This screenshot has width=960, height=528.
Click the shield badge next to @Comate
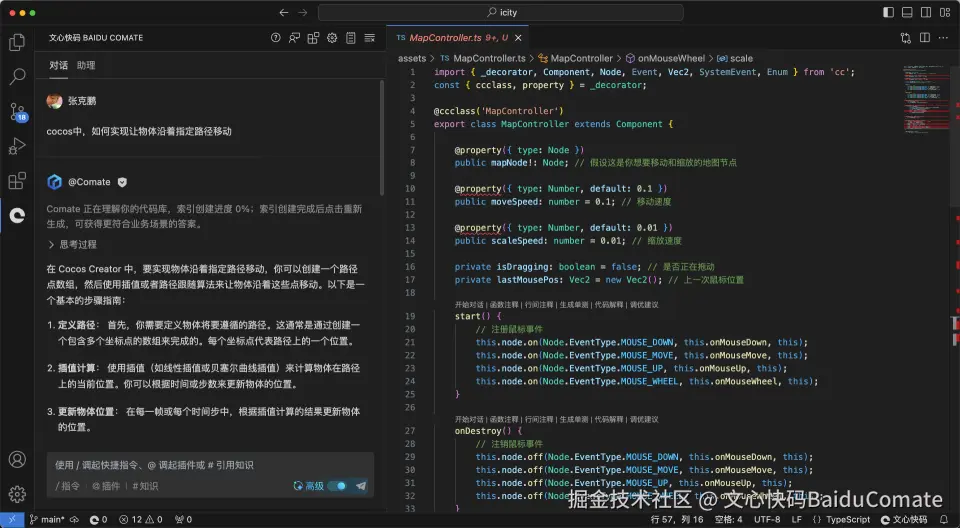tap(122, 182)
